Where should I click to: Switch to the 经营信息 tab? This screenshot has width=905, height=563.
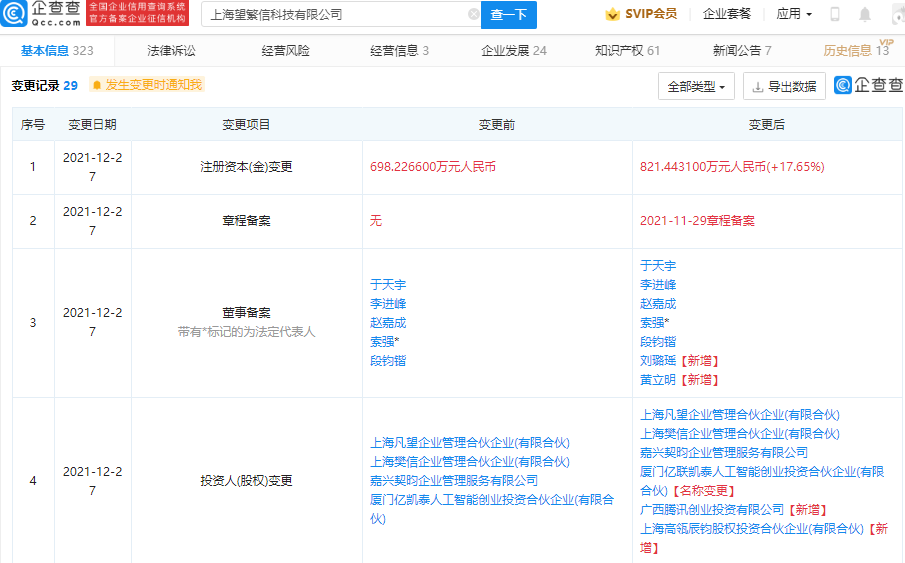399,51
